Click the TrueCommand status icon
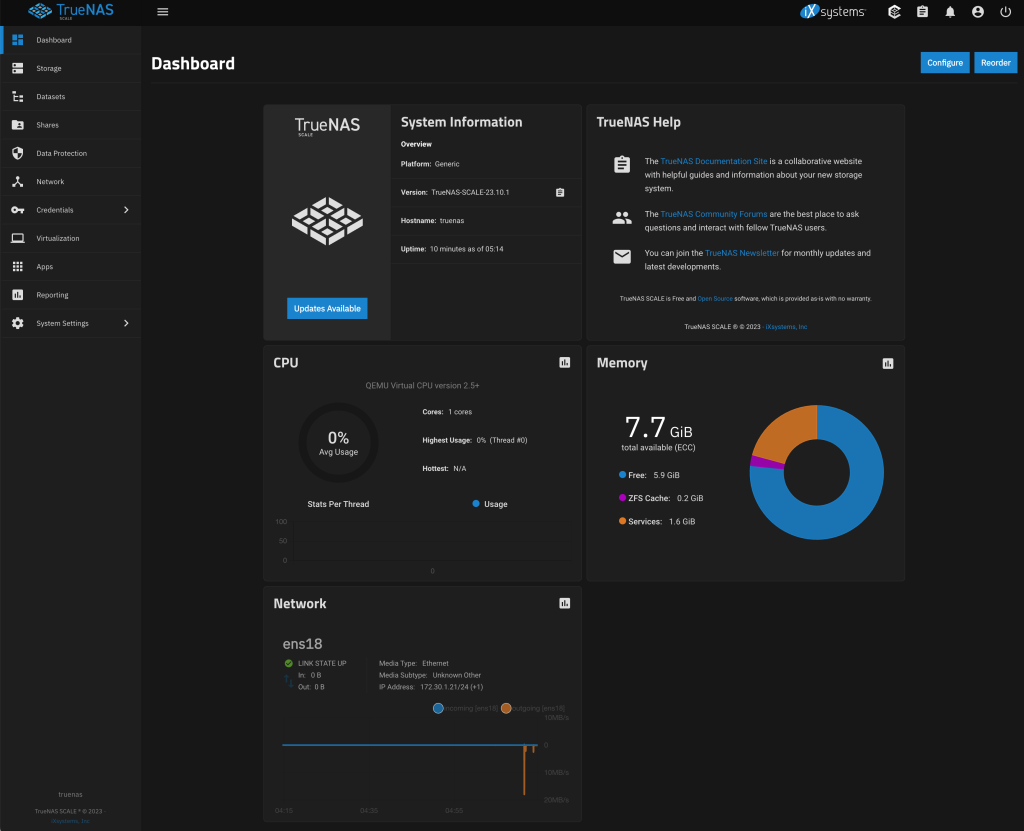The image size is (1024, 831). pos(894,12)
